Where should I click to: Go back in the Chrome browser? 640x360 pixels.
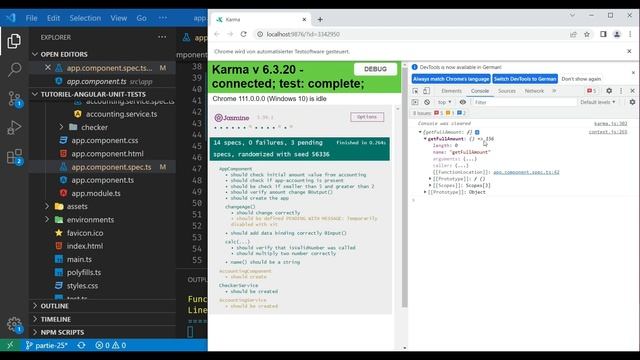[217, 34]
